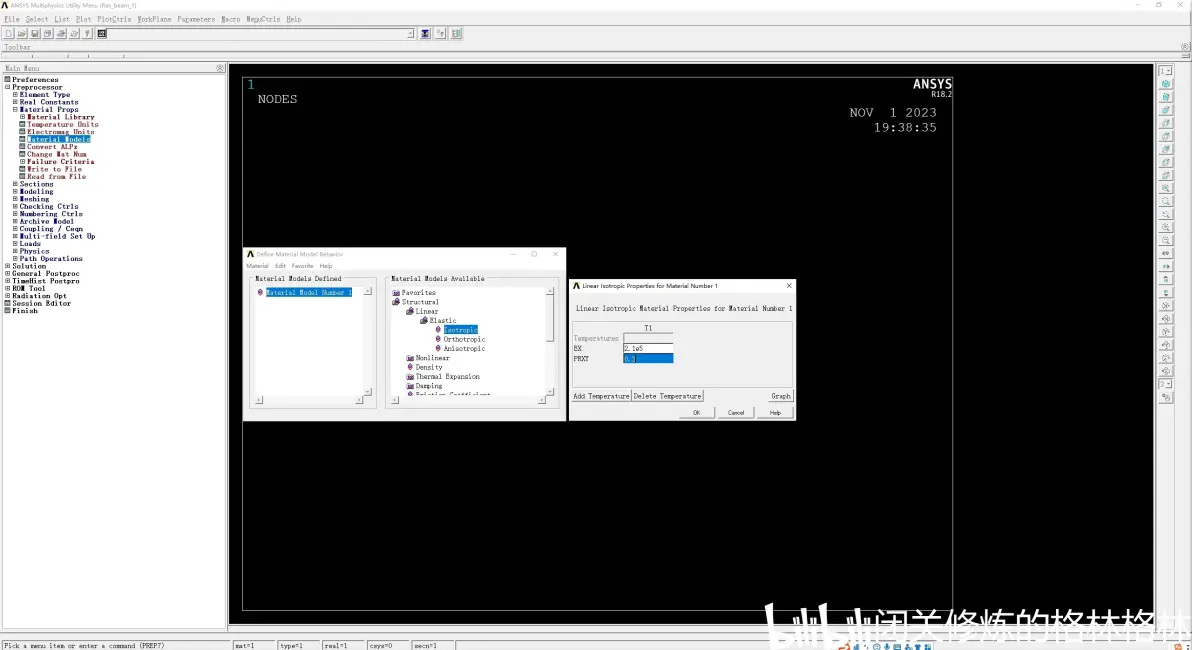Select Orthotropic in Material Models Available

coord(464,339)
